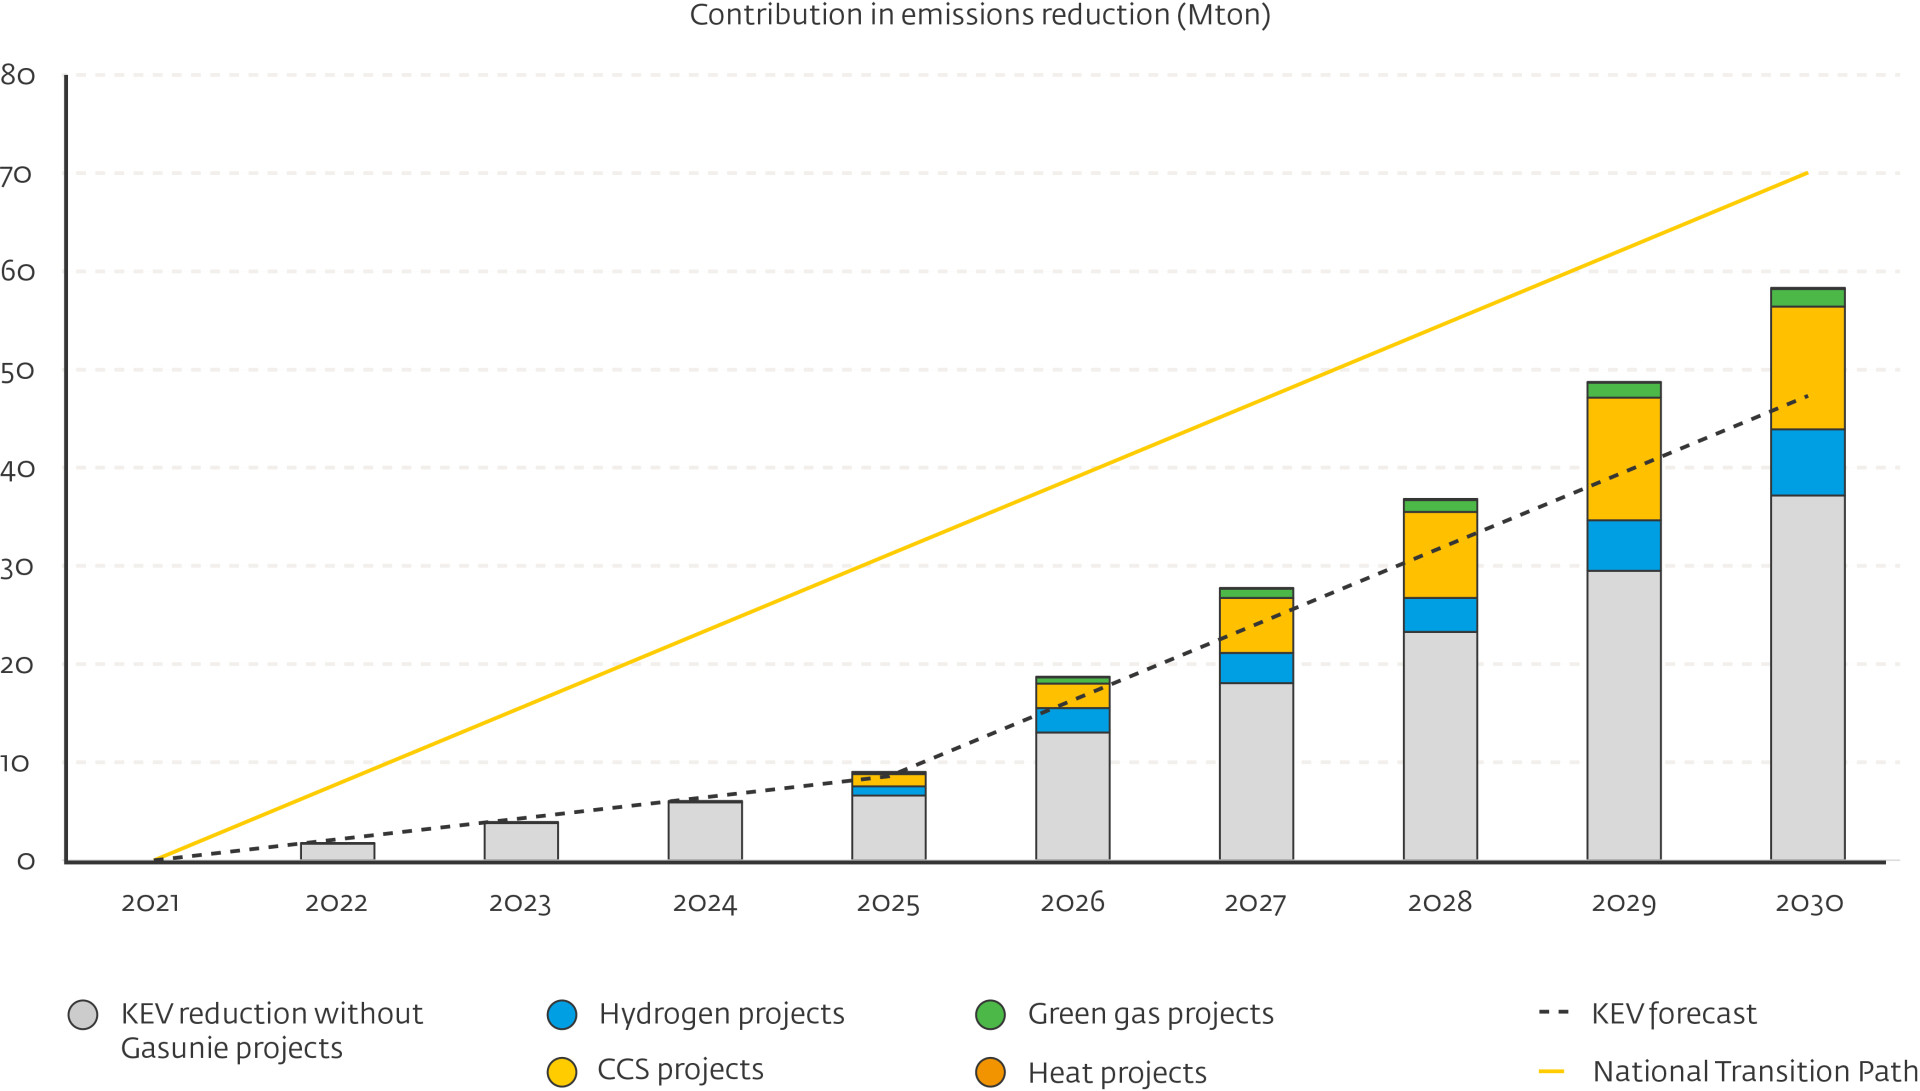Click the y-axis value 70

pos(16,176)
